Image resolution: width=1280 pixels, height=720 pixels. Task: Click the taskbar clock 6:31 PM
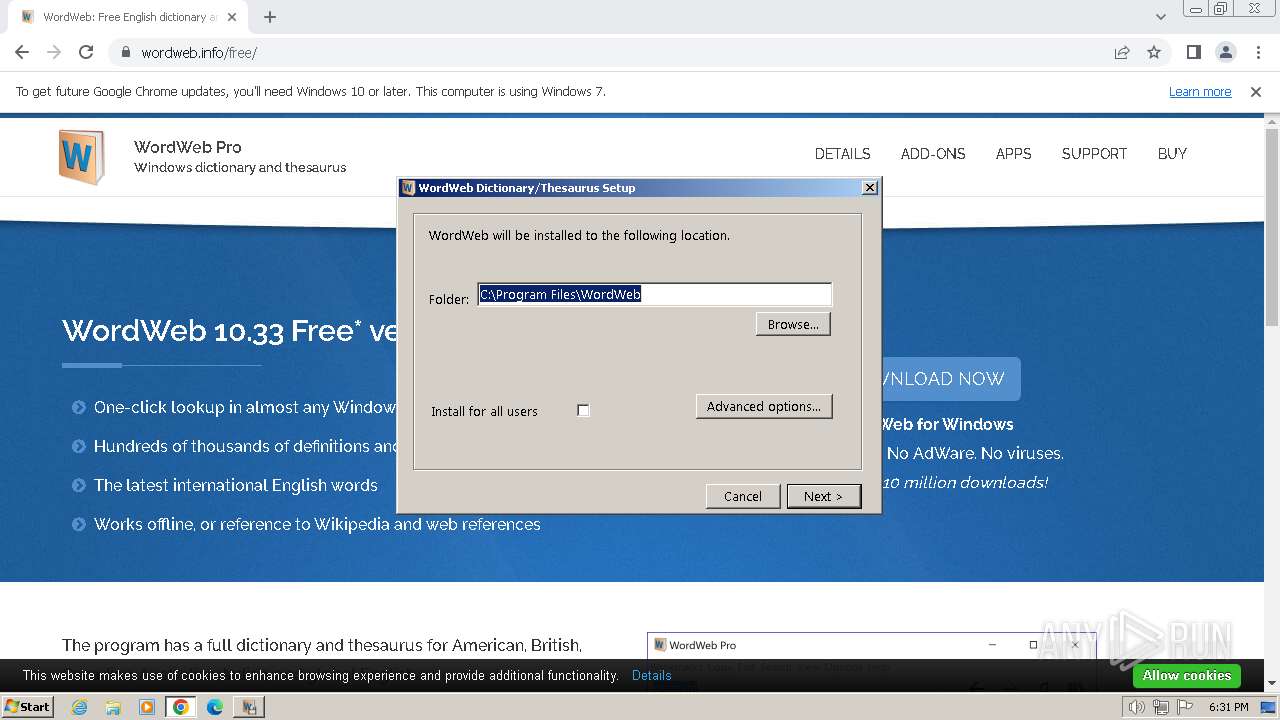pos(1228,707)
